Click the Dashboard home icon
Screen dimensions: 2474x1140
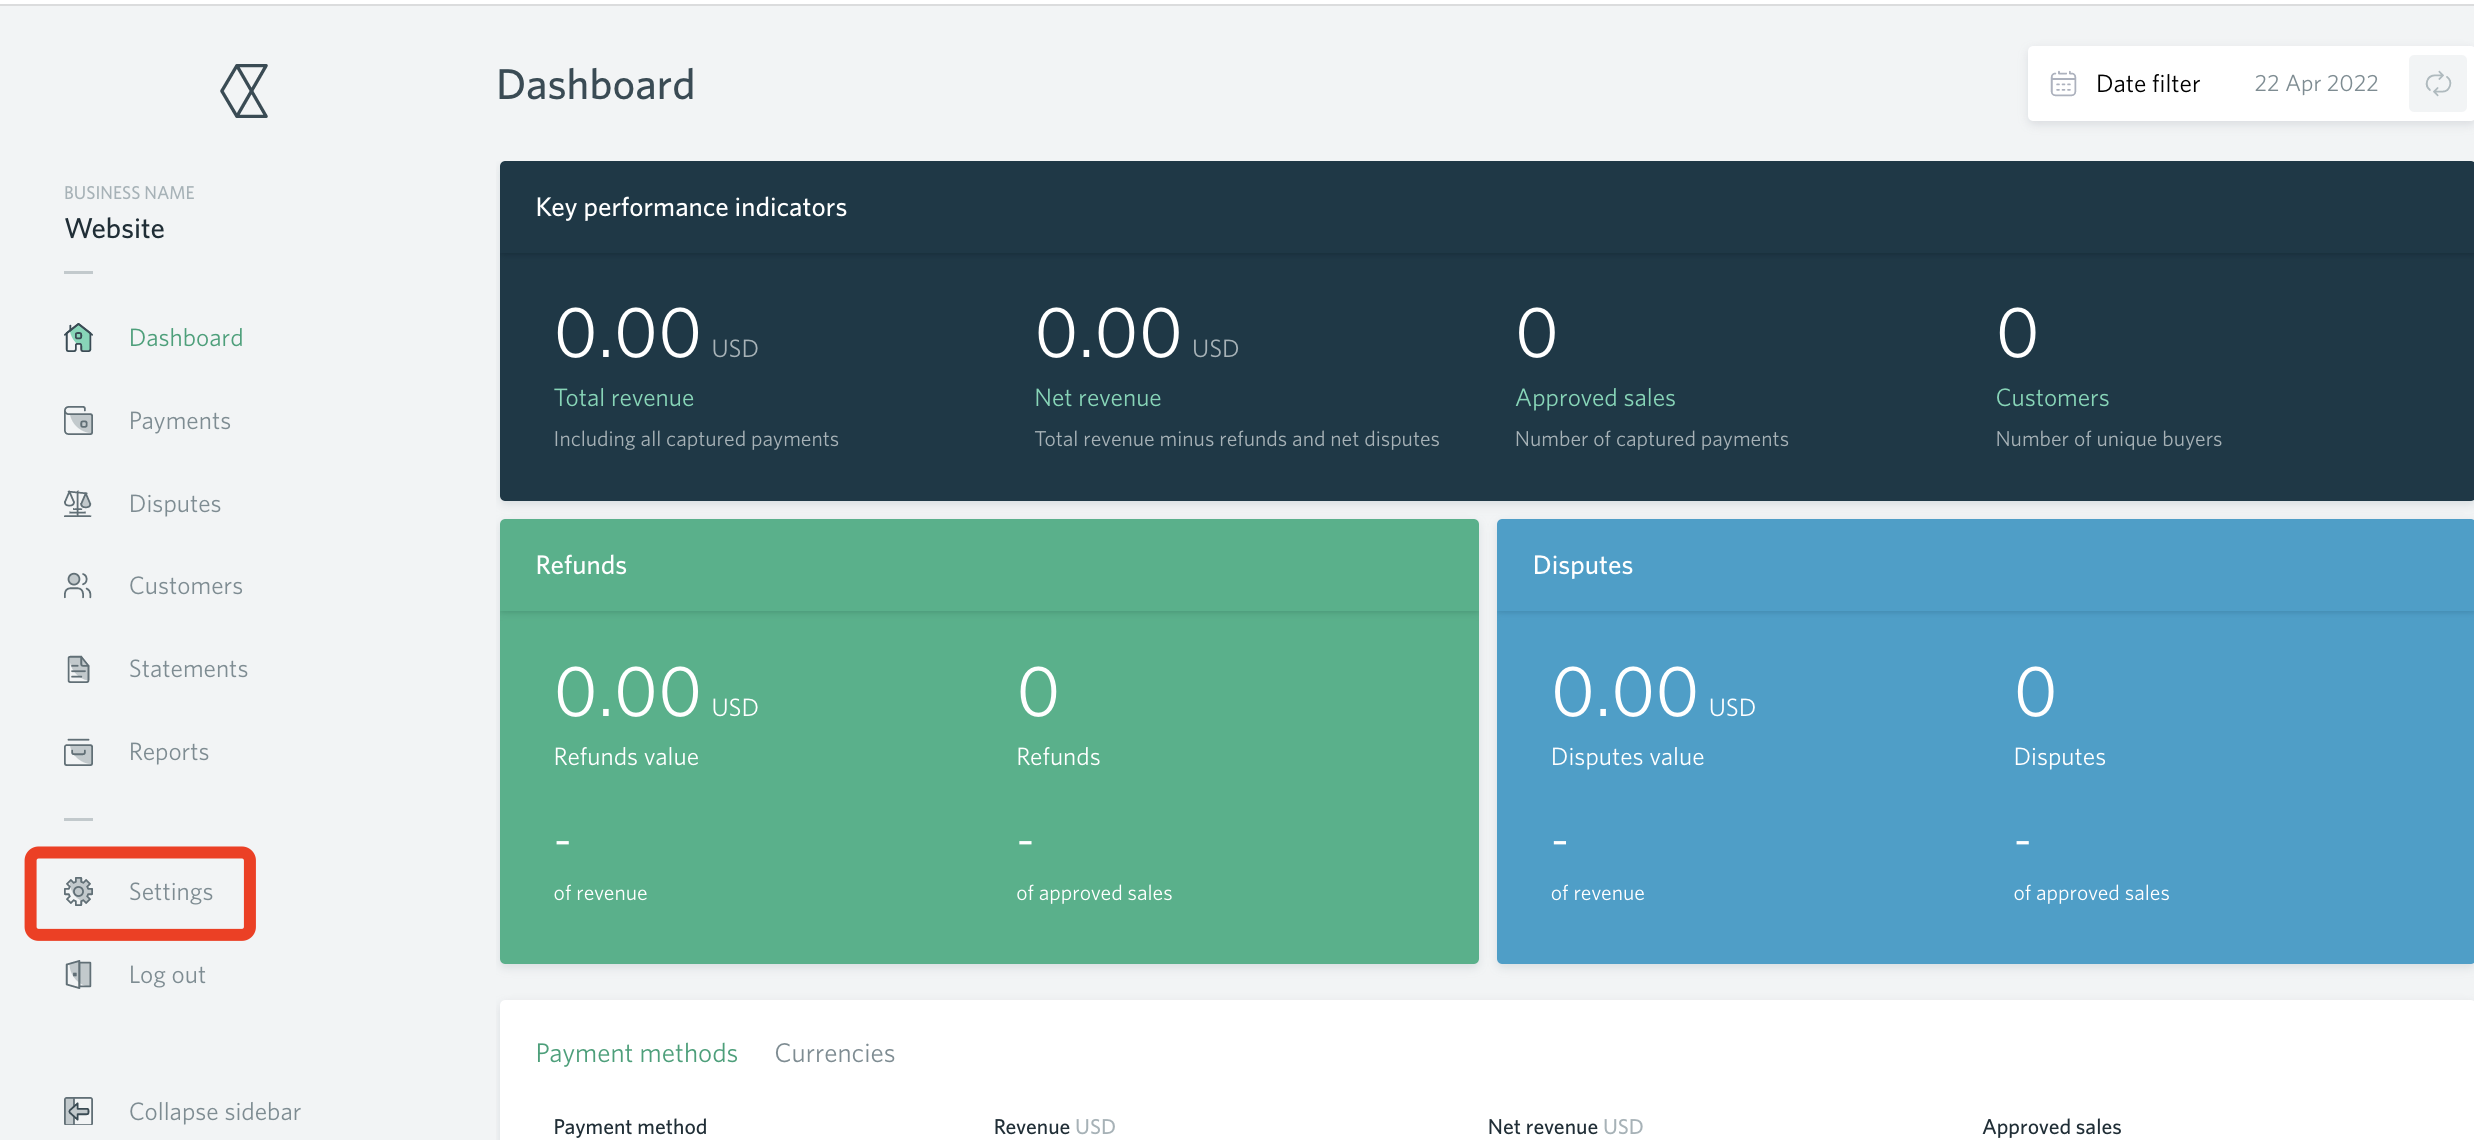coord(78,338)
